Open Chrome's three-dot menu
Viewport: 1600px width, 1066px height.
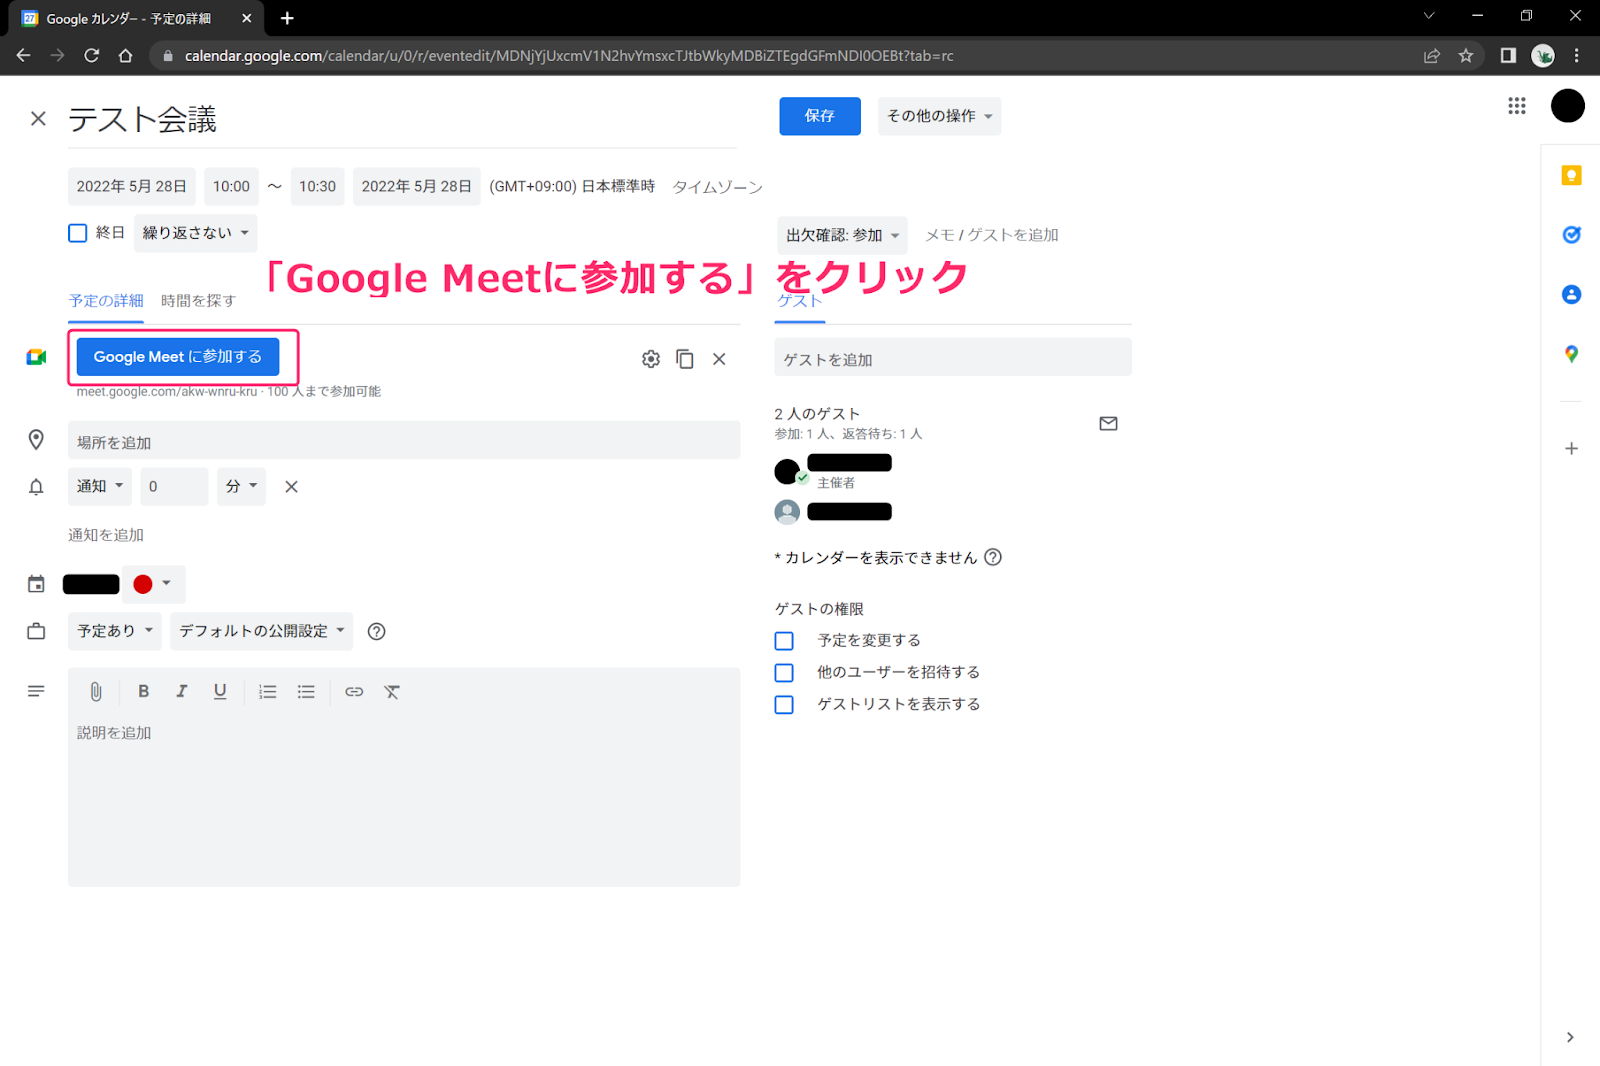(1577, 56)
